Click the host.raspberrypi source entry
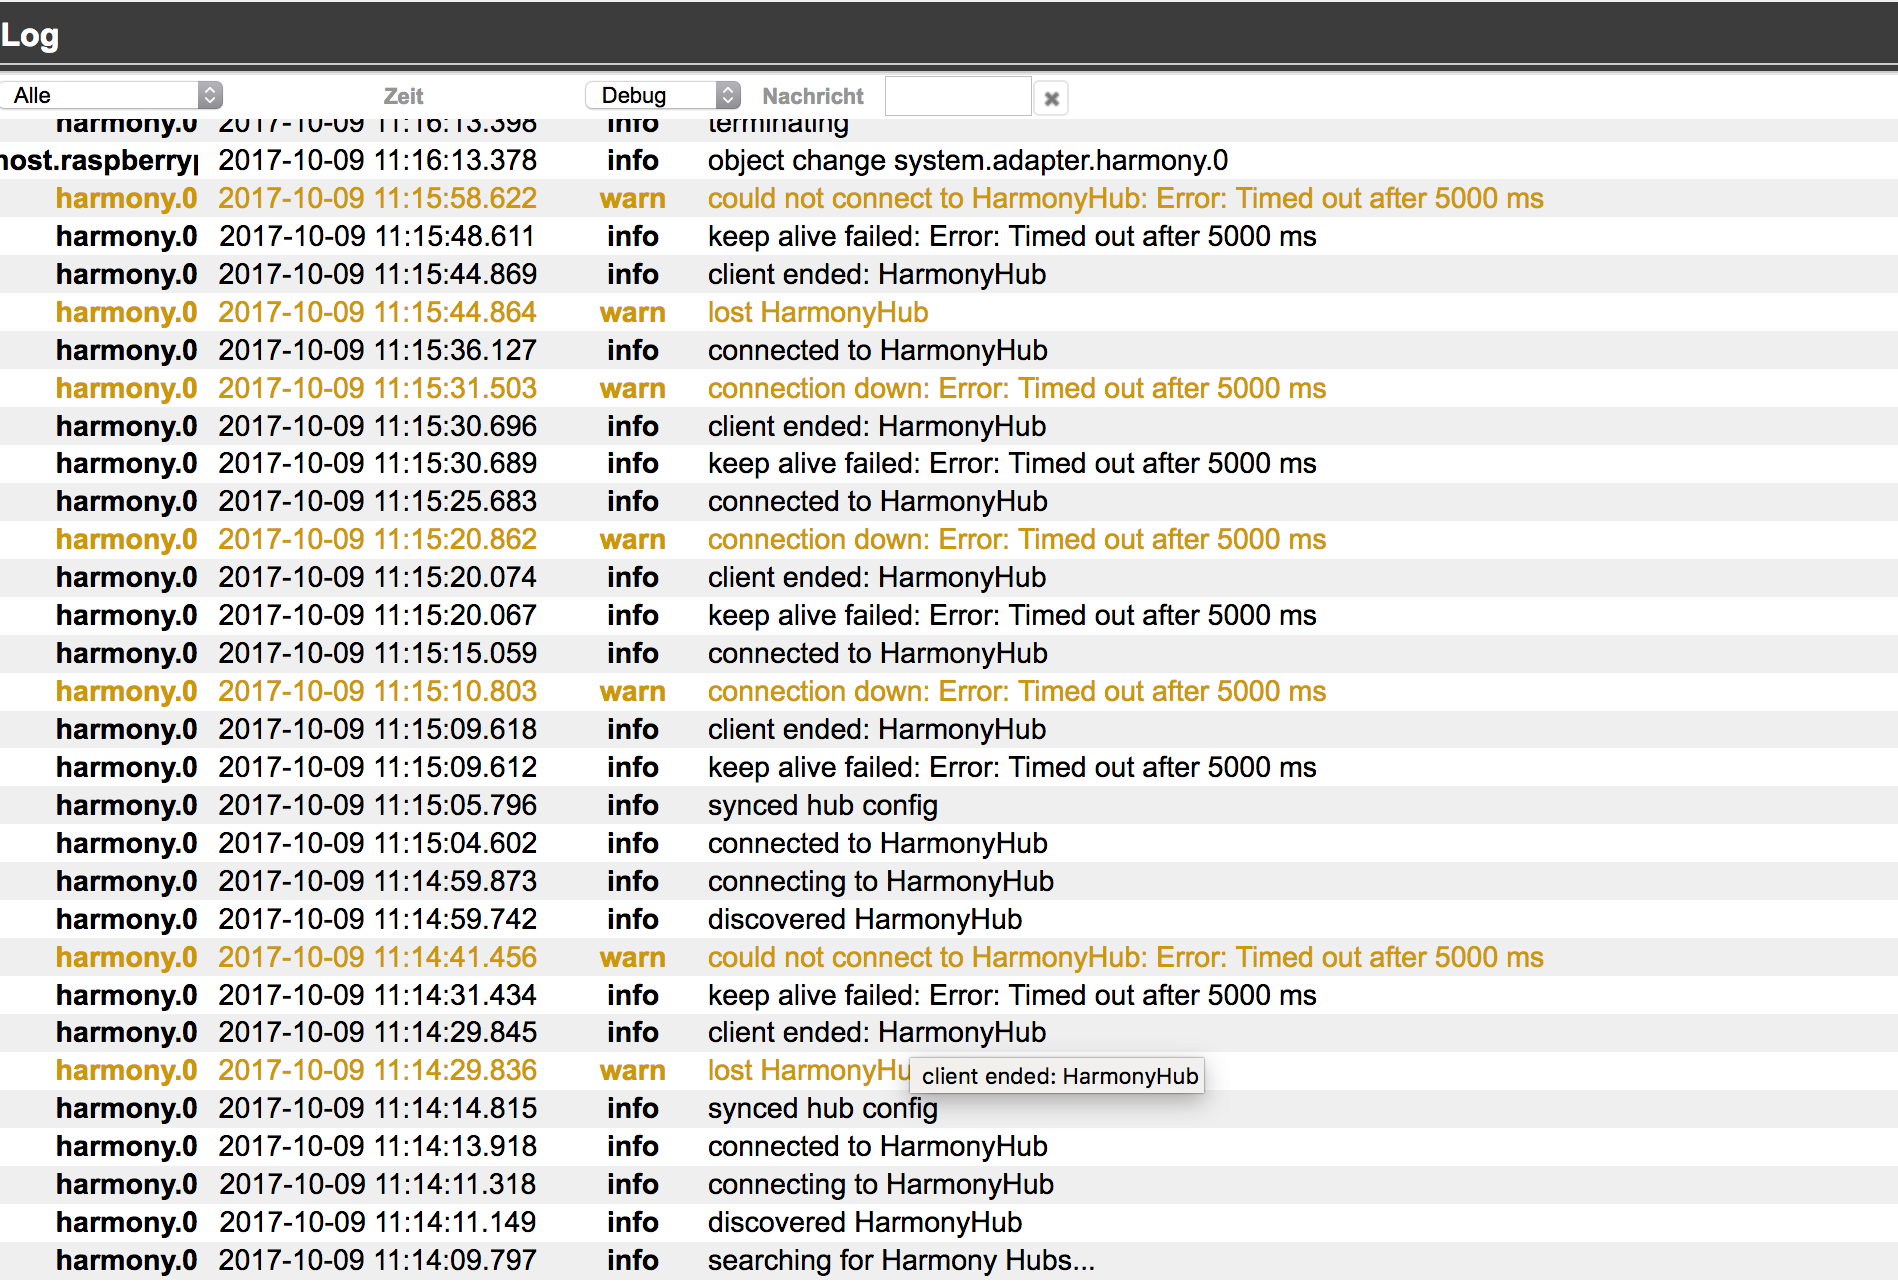 100,160
